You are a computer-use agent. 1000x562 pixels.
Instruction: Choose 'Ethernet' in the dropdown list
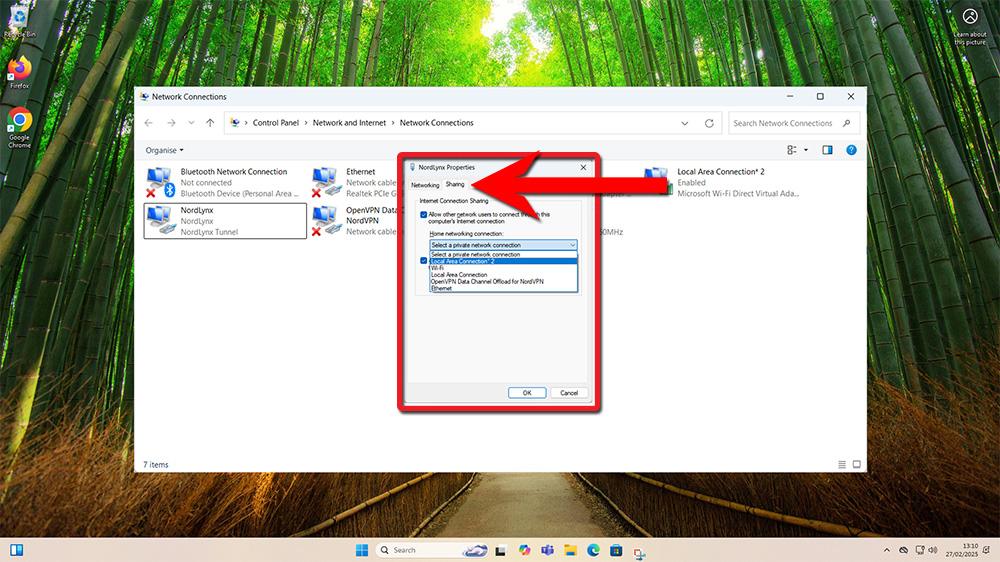coord(503,288)
